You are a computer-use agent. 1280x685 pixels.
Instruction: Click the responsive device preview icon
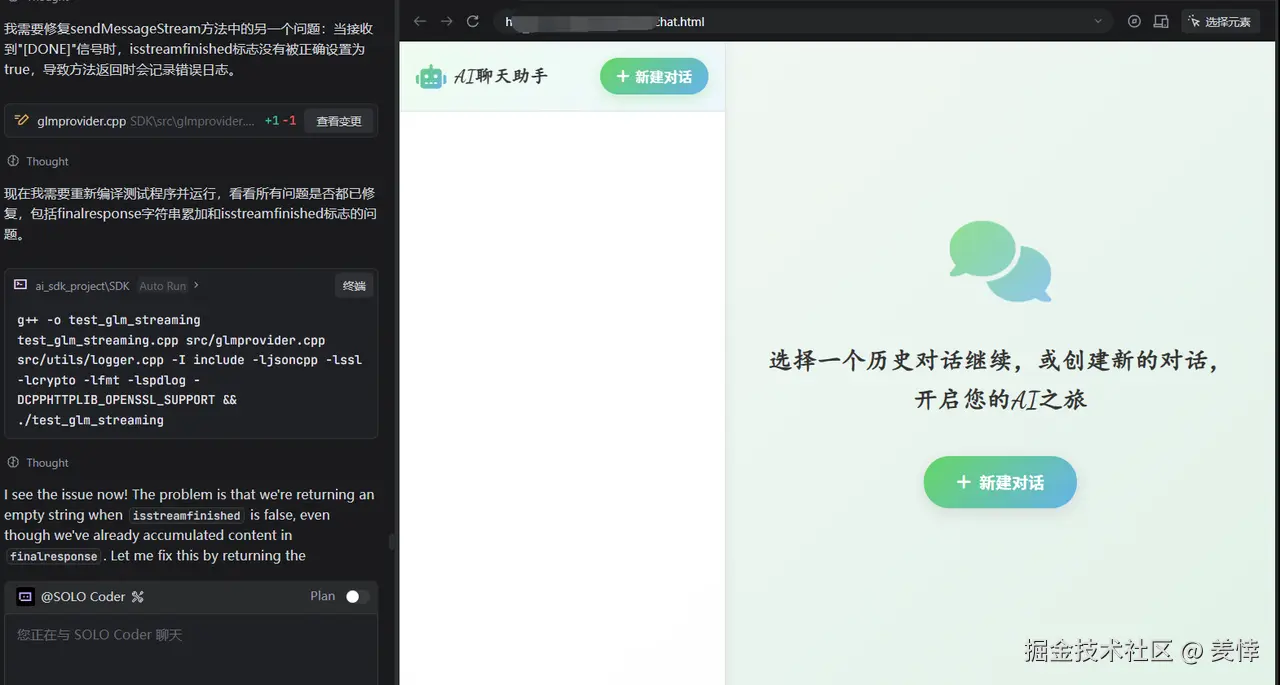(1160, 20)
